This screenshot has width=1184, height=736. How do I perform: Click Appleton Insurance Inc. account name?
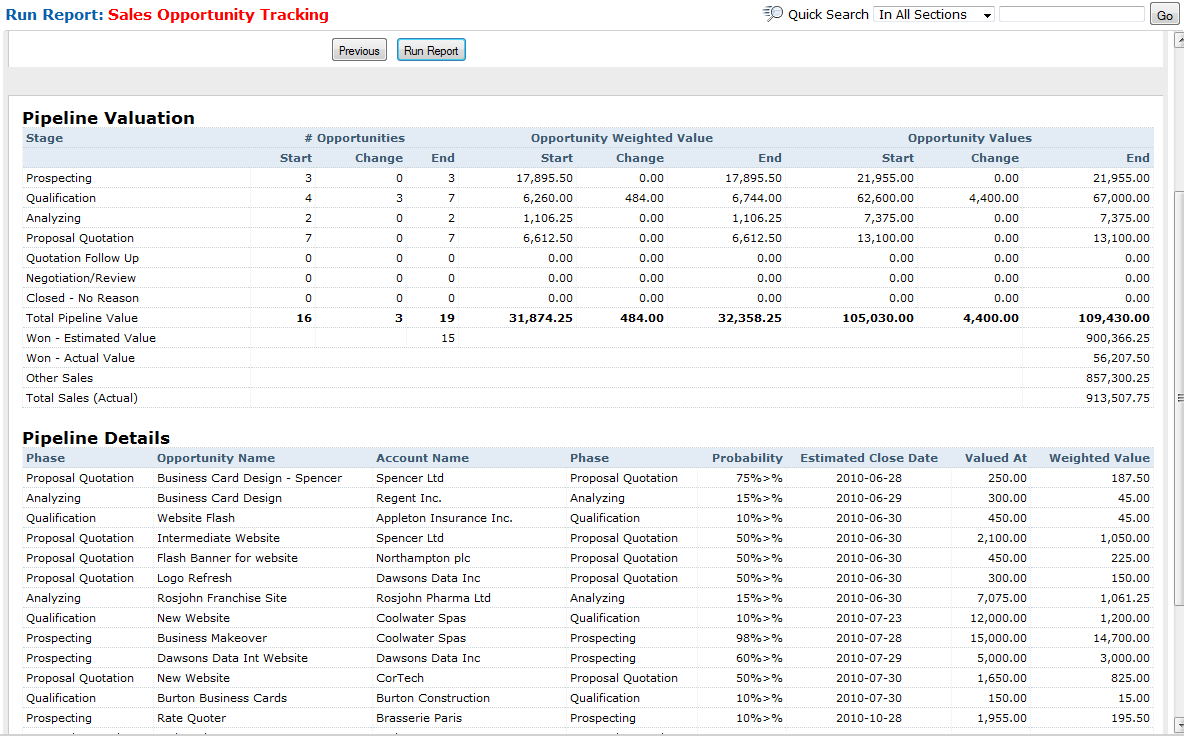(444, 518)
